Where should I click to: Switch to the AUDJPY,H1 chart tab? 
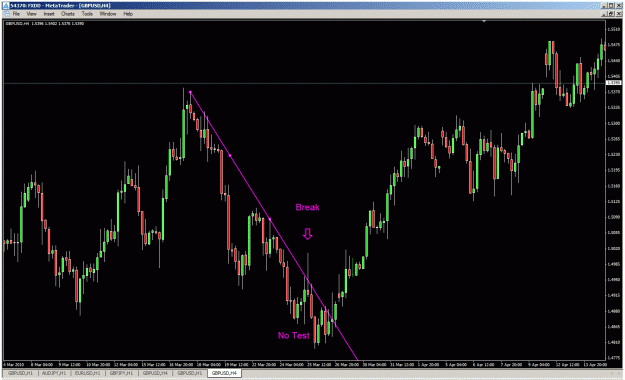pyautogui.click(x=53, y=373)
